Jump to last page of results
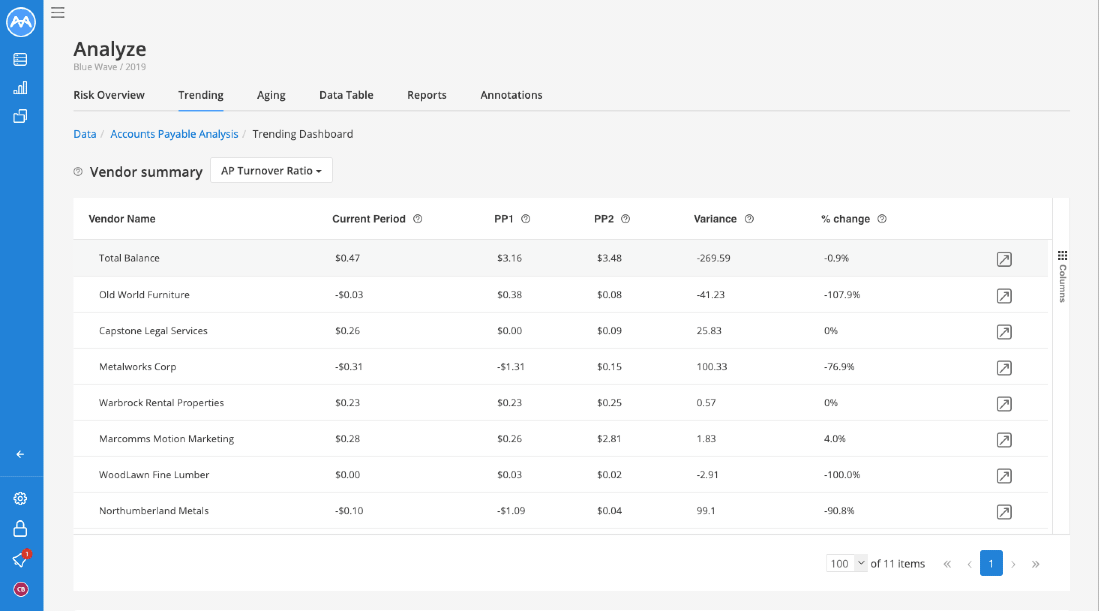Image resolution: width=1099 pixels, height=611 pixels. coord(1035,563)
